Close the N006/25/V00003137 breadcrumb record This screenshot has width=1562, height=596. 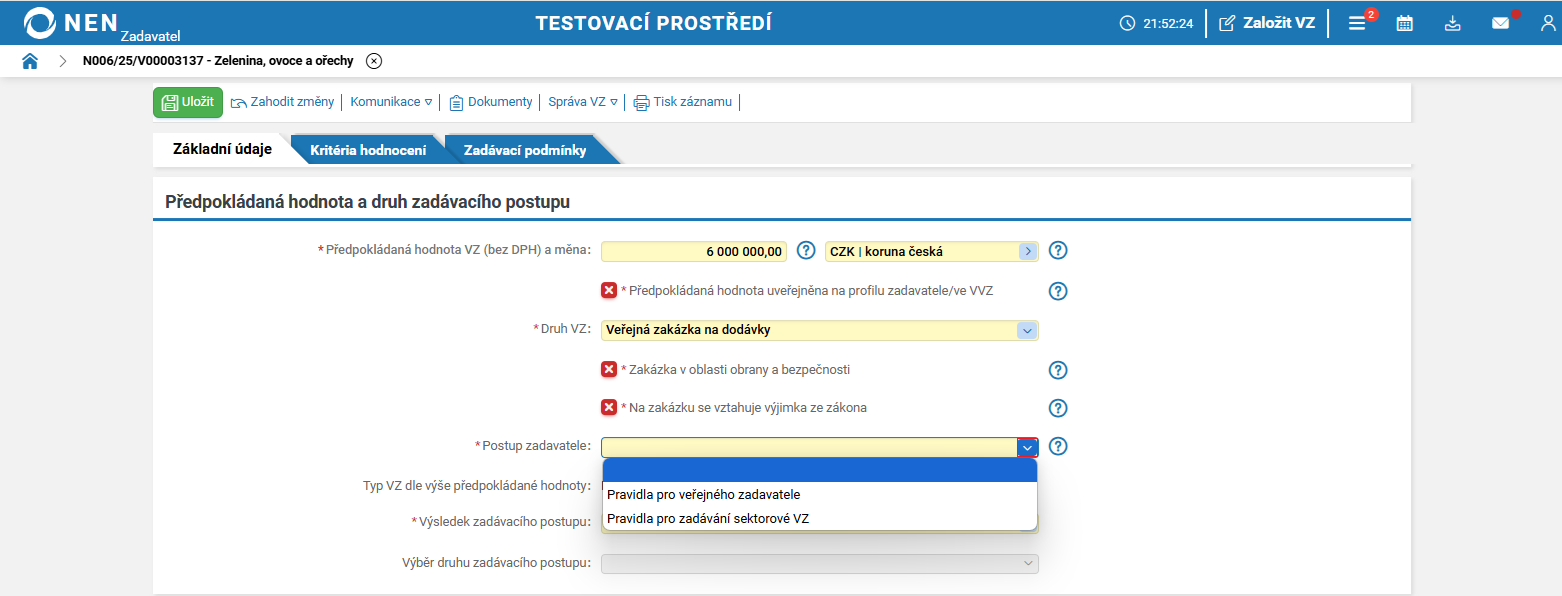point(374,61)
